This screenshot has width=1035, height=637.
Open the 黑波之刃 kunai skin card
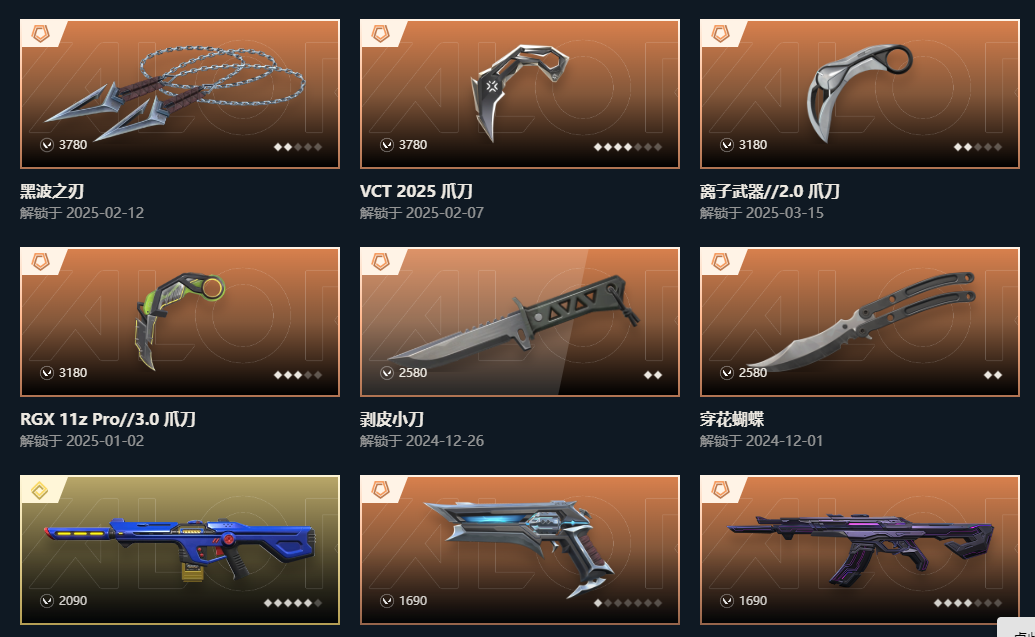point(180,94)
